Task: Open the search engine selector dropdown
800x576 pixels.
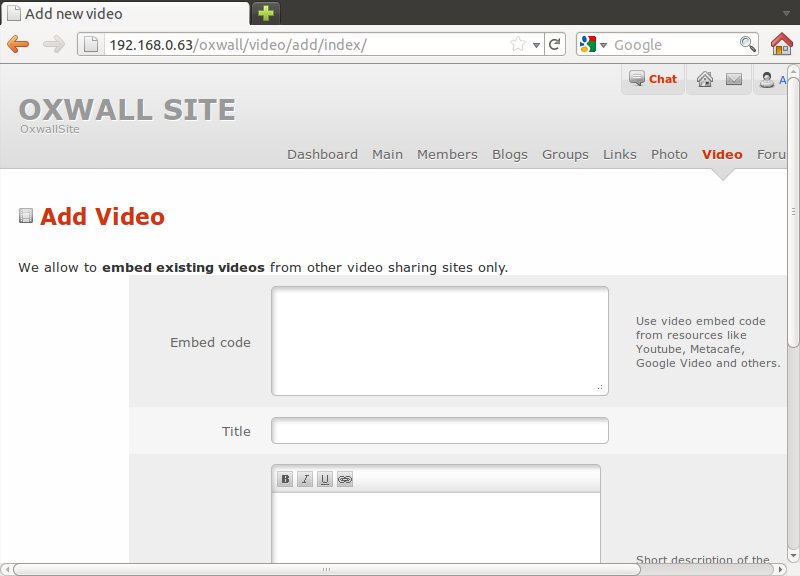Action: coord(604,45)
